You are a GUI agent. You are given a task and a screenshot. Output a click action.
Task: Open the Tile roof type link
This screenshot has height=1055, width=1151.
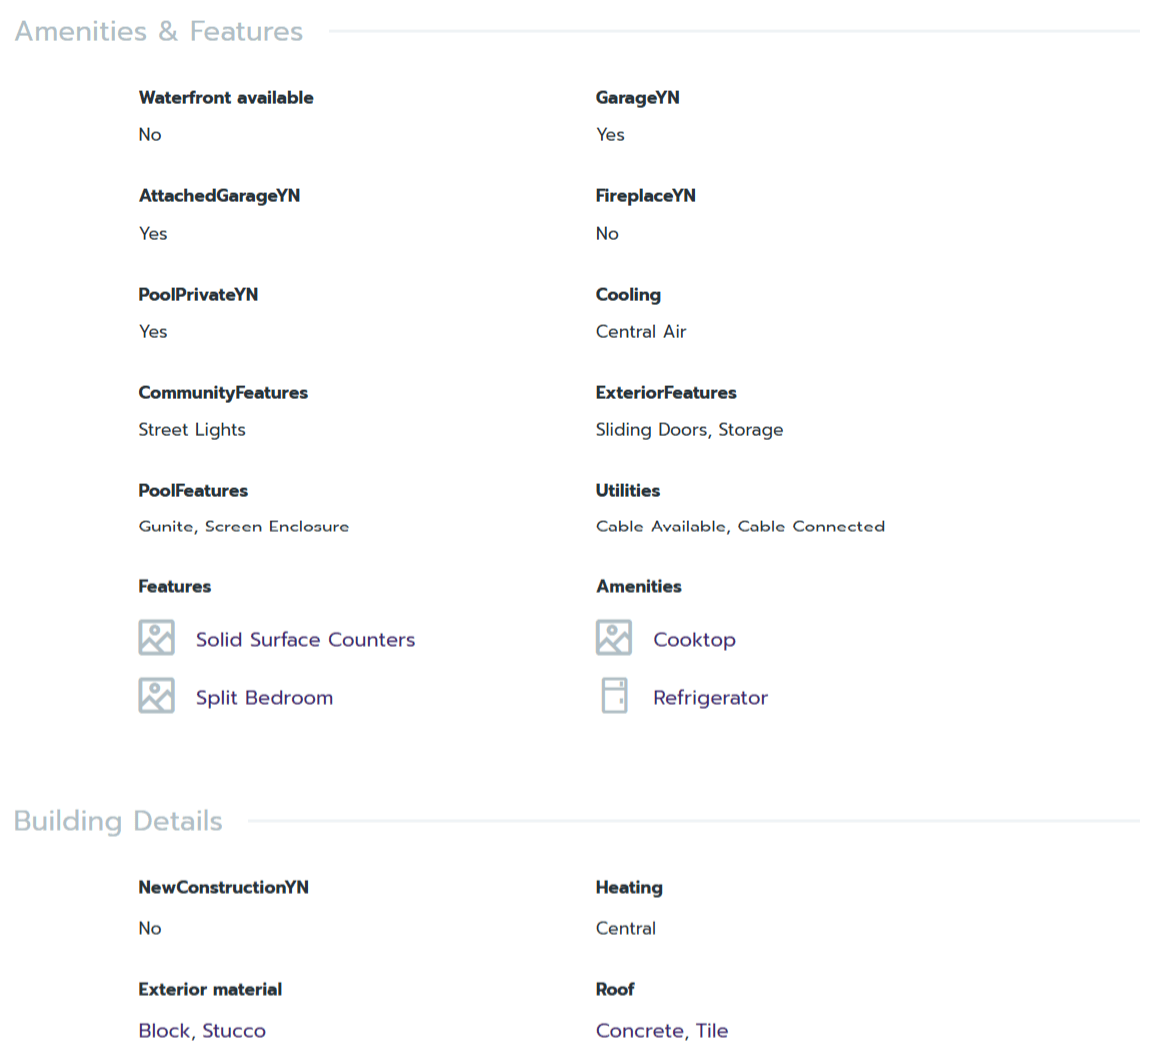pyautogui.click(x=712, y=1031)
